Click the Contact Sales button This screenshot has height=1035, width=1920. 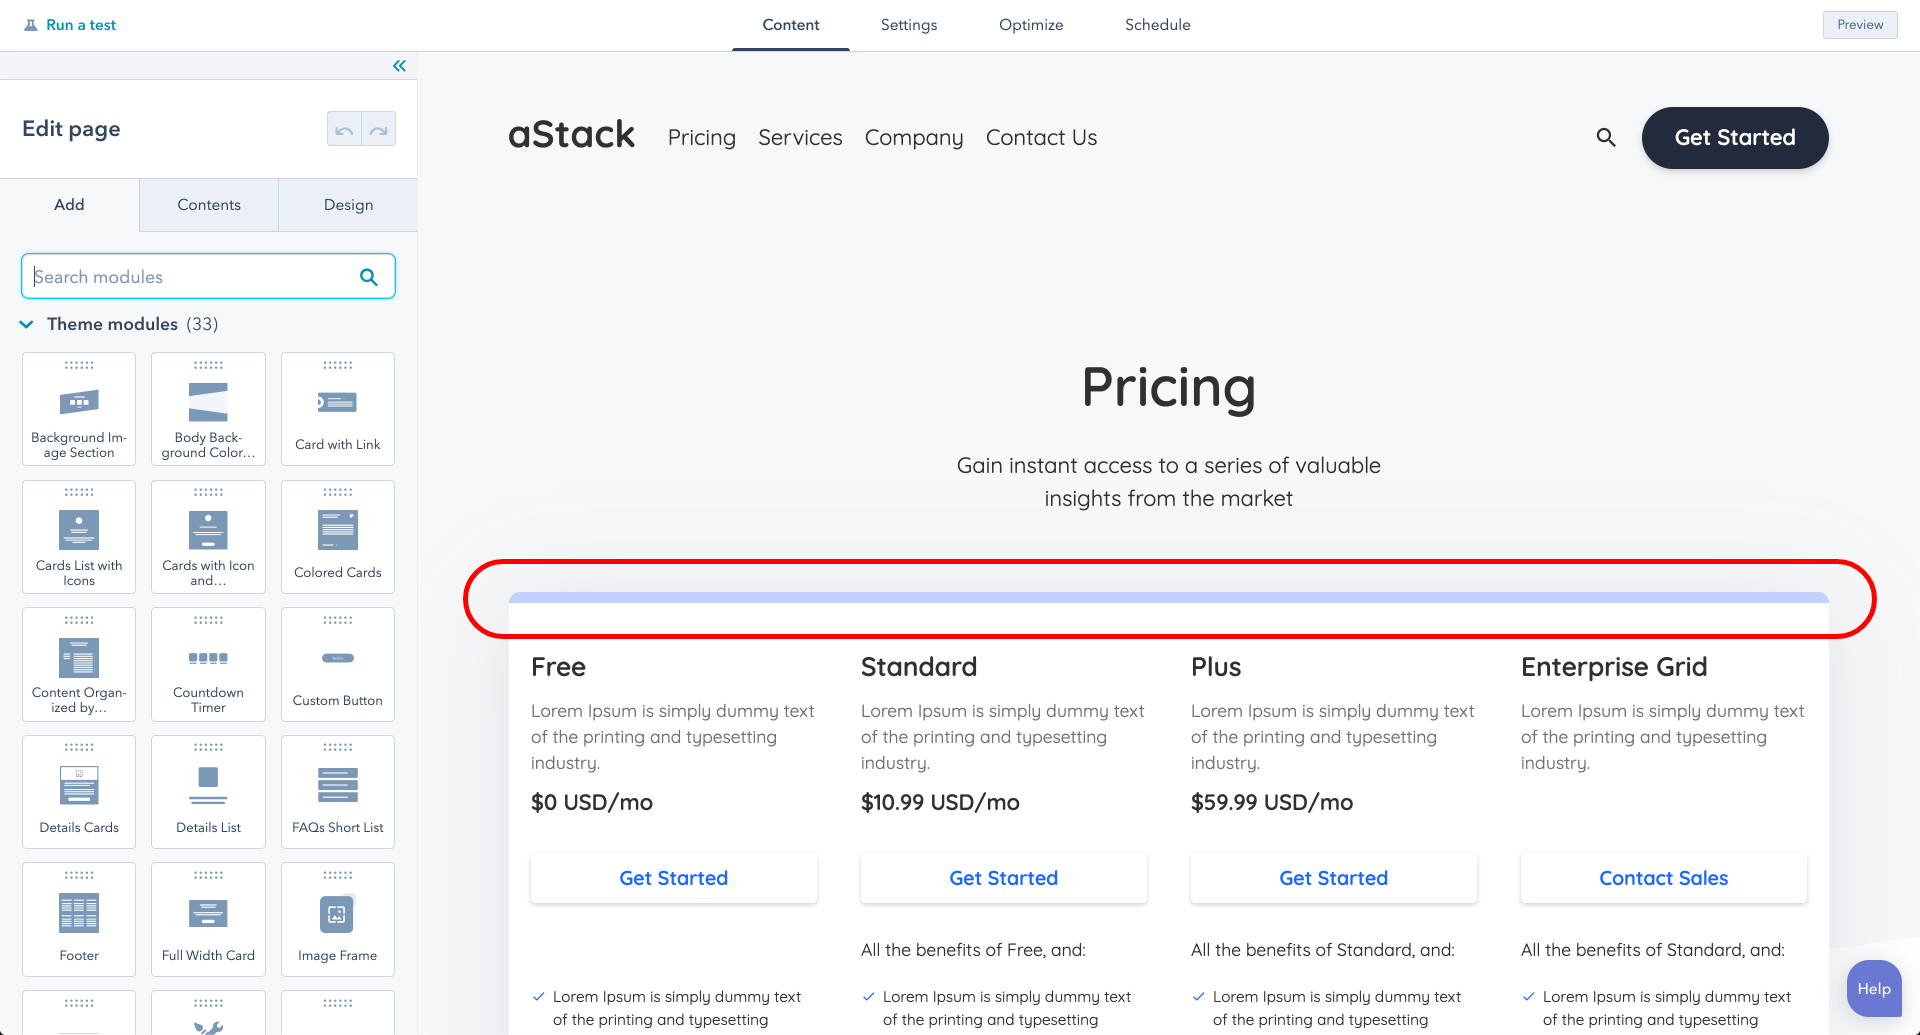(1663, 878)
